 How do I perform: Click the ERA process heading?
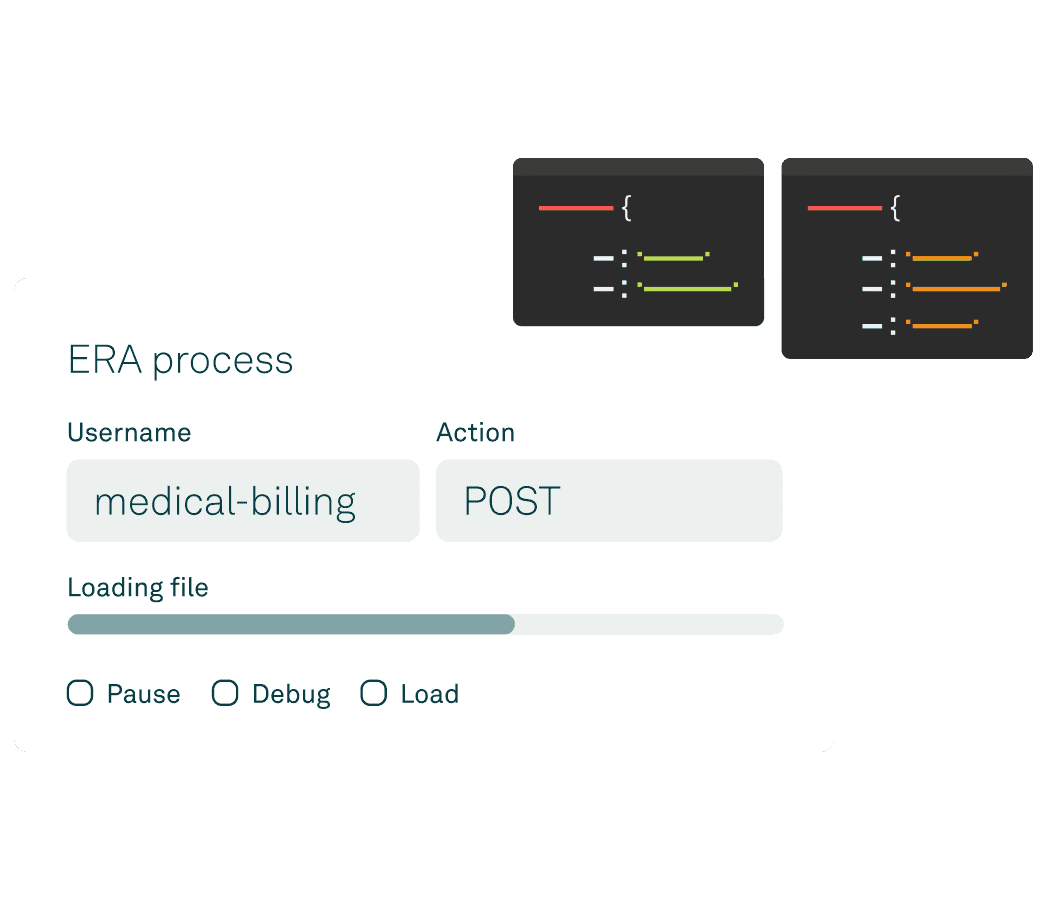click(180, 360)
